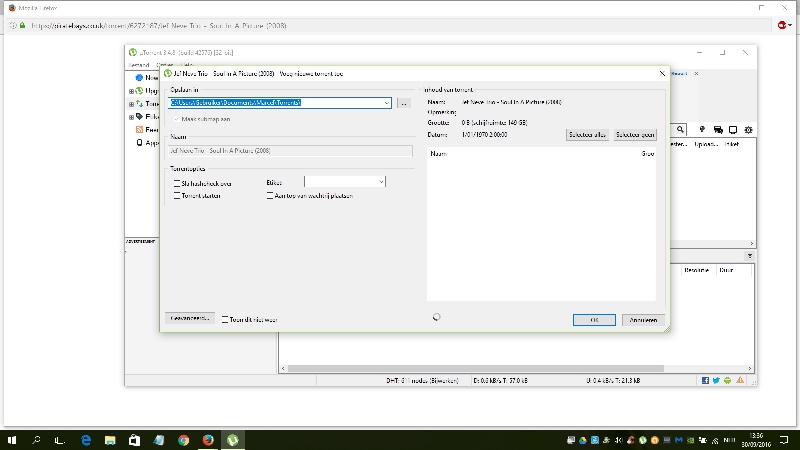Click the search magnifier icon in uTorrent toolbar
Viewport: 800px width, 450px height.
tap(680, 130)
